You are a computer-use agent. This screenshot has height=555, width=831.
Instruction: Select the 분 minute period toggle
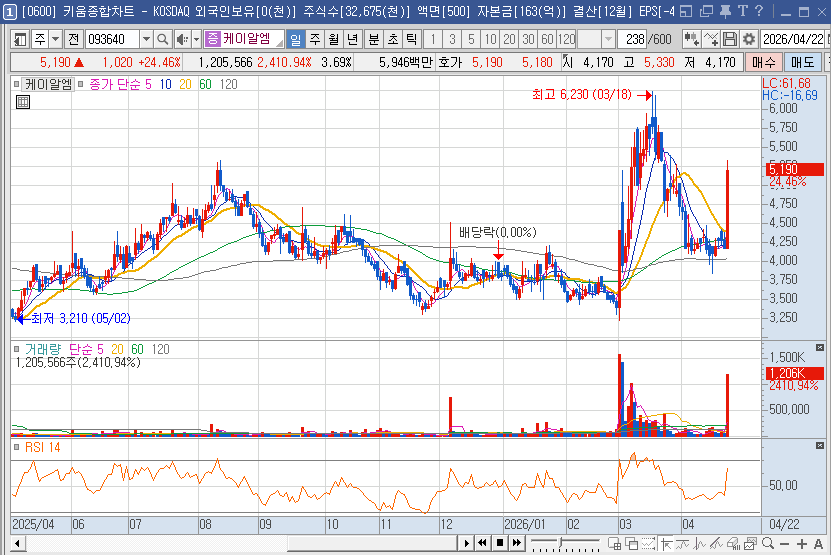click(374, 39)
